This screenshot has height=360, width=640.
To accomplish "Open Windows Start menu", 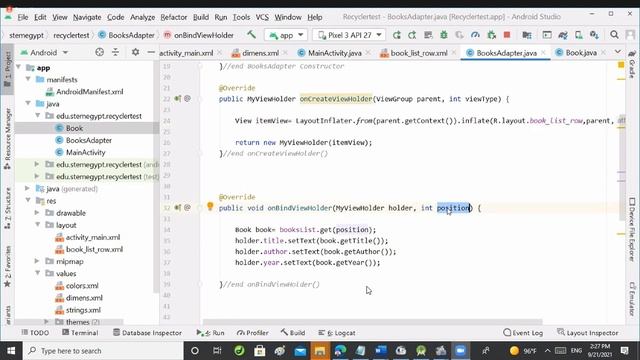I will (x=11, y=351).
